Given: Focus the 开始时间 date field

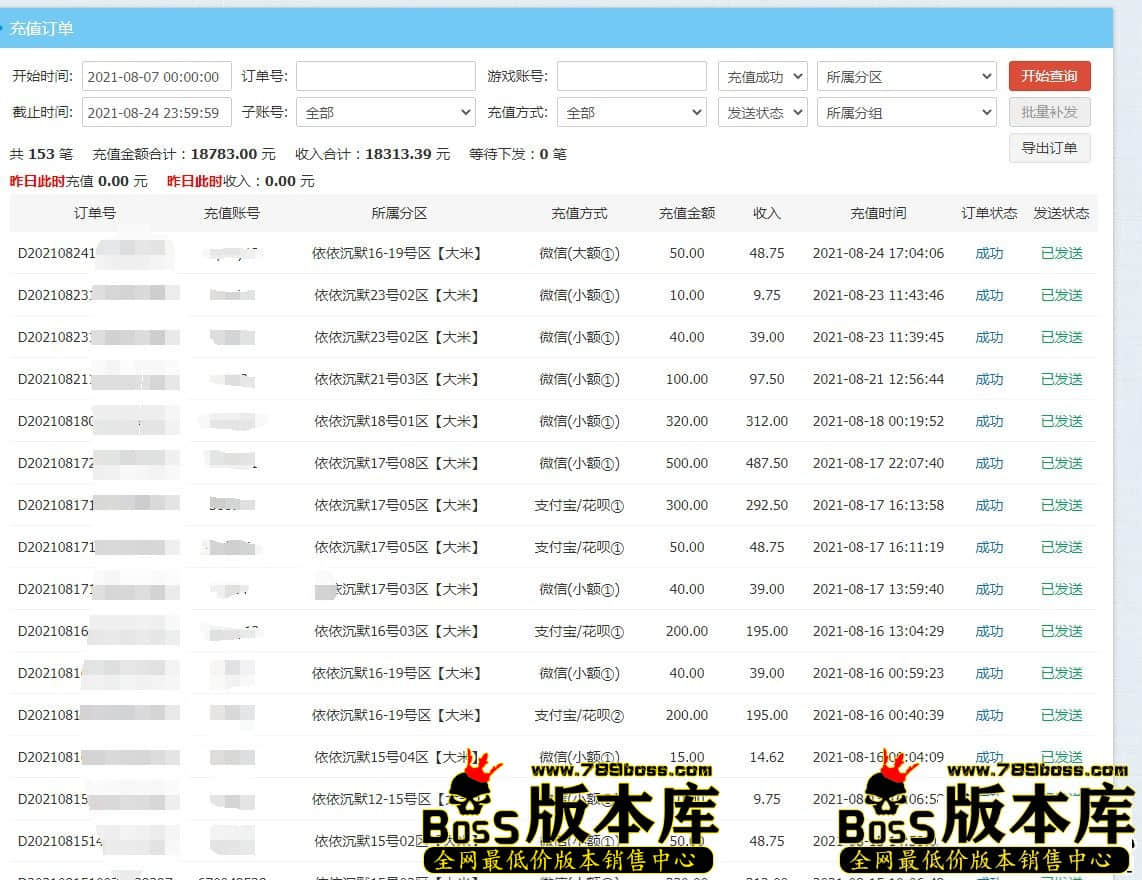Looking at the screenshot, I should [x=156, y=77].
